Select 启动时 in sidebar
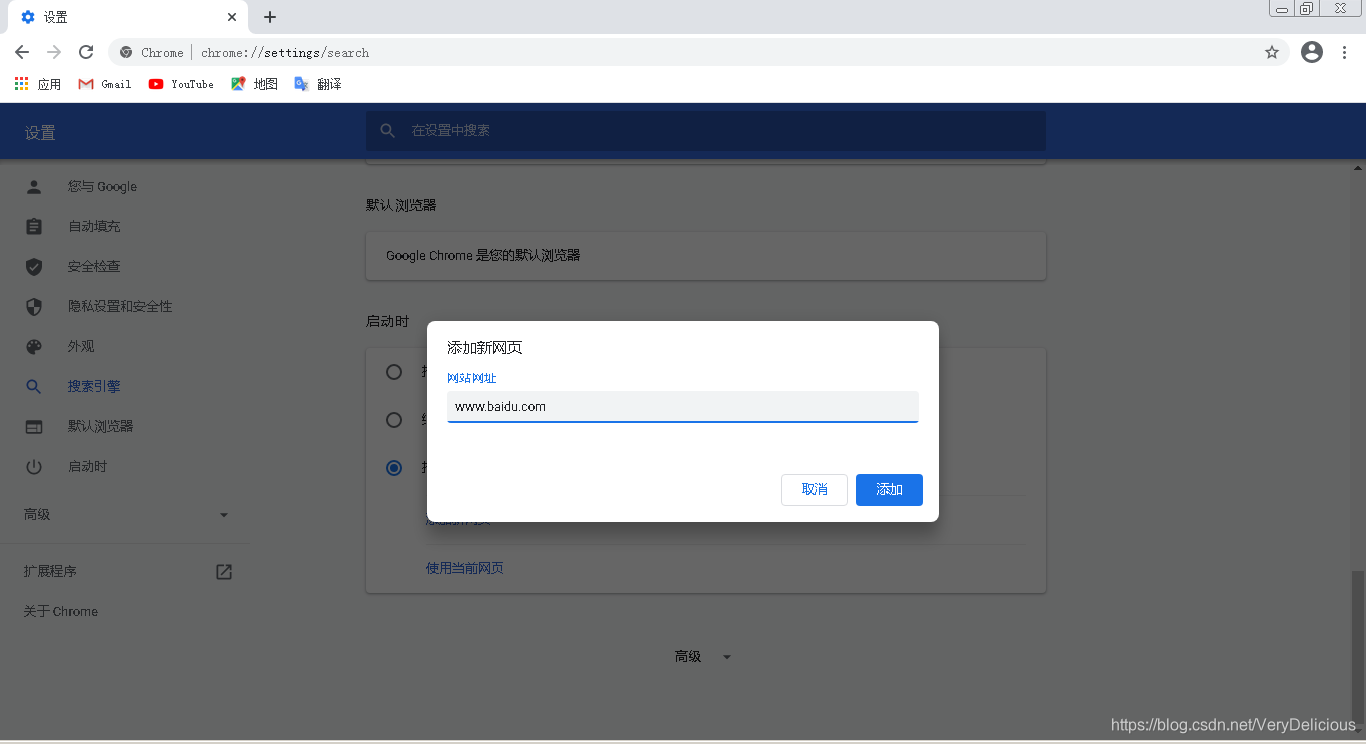 tap(87, 466)
